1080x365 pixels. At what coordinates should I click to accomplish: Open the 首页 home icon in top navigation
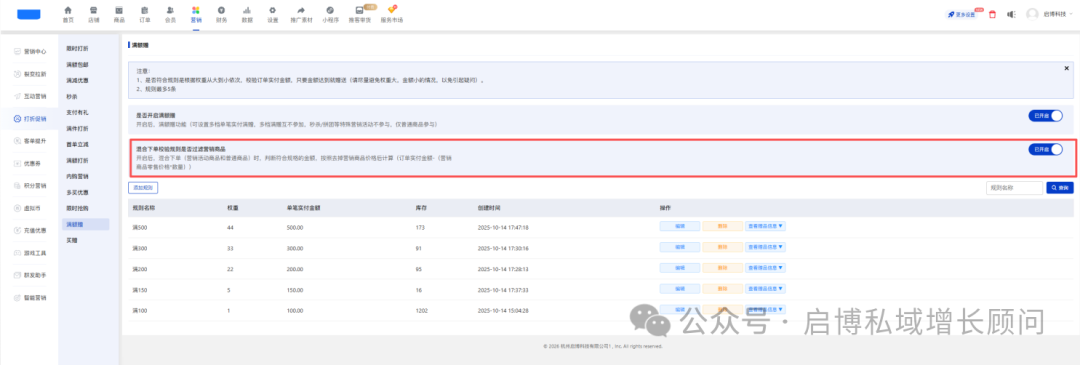tap(68, 10)
